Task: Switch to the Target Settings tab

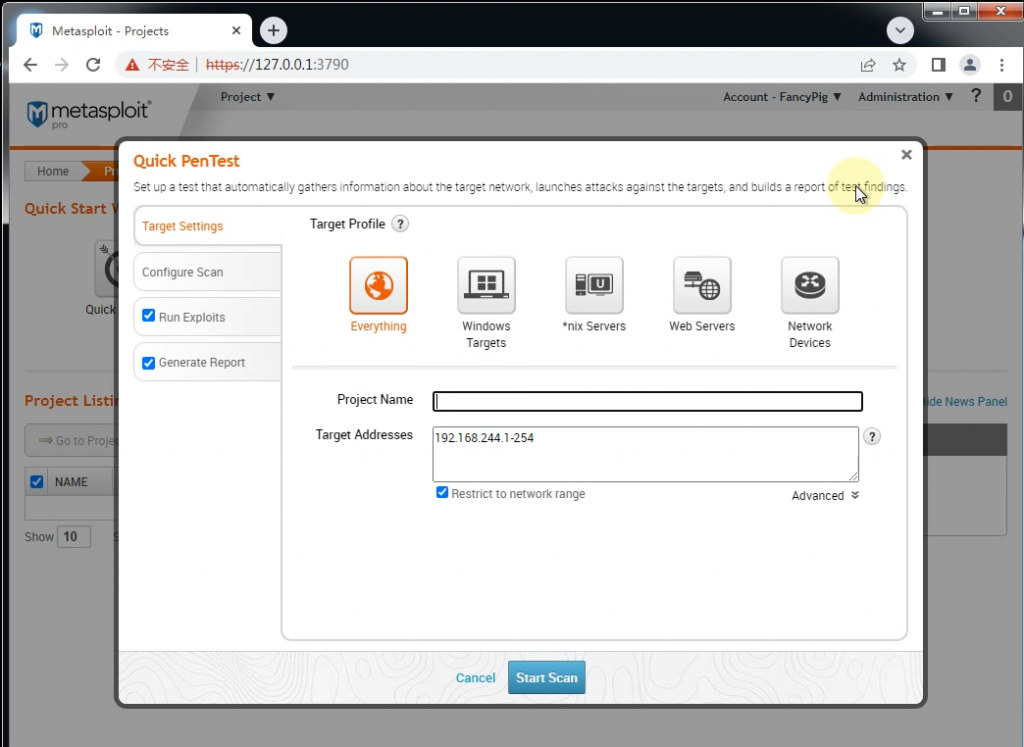Action: (x=208, y=226)
